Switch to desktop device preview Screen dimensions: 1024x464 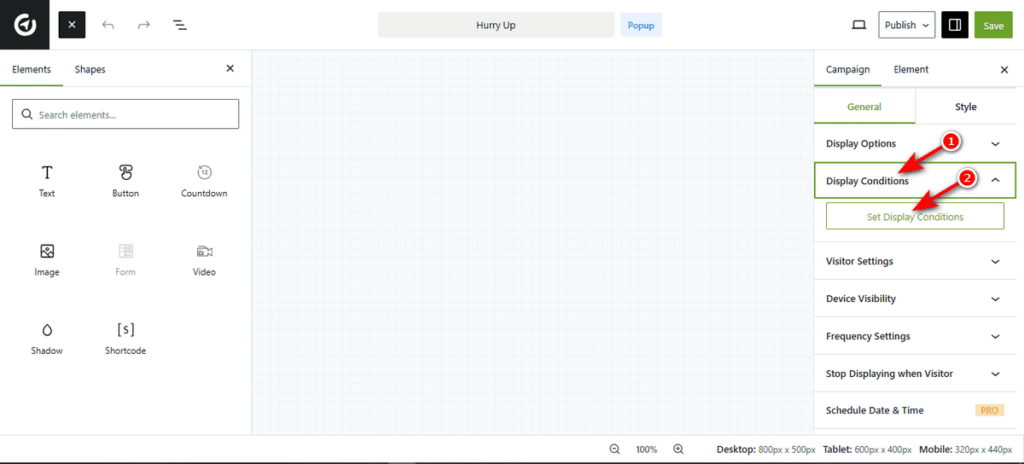point(858,25)
